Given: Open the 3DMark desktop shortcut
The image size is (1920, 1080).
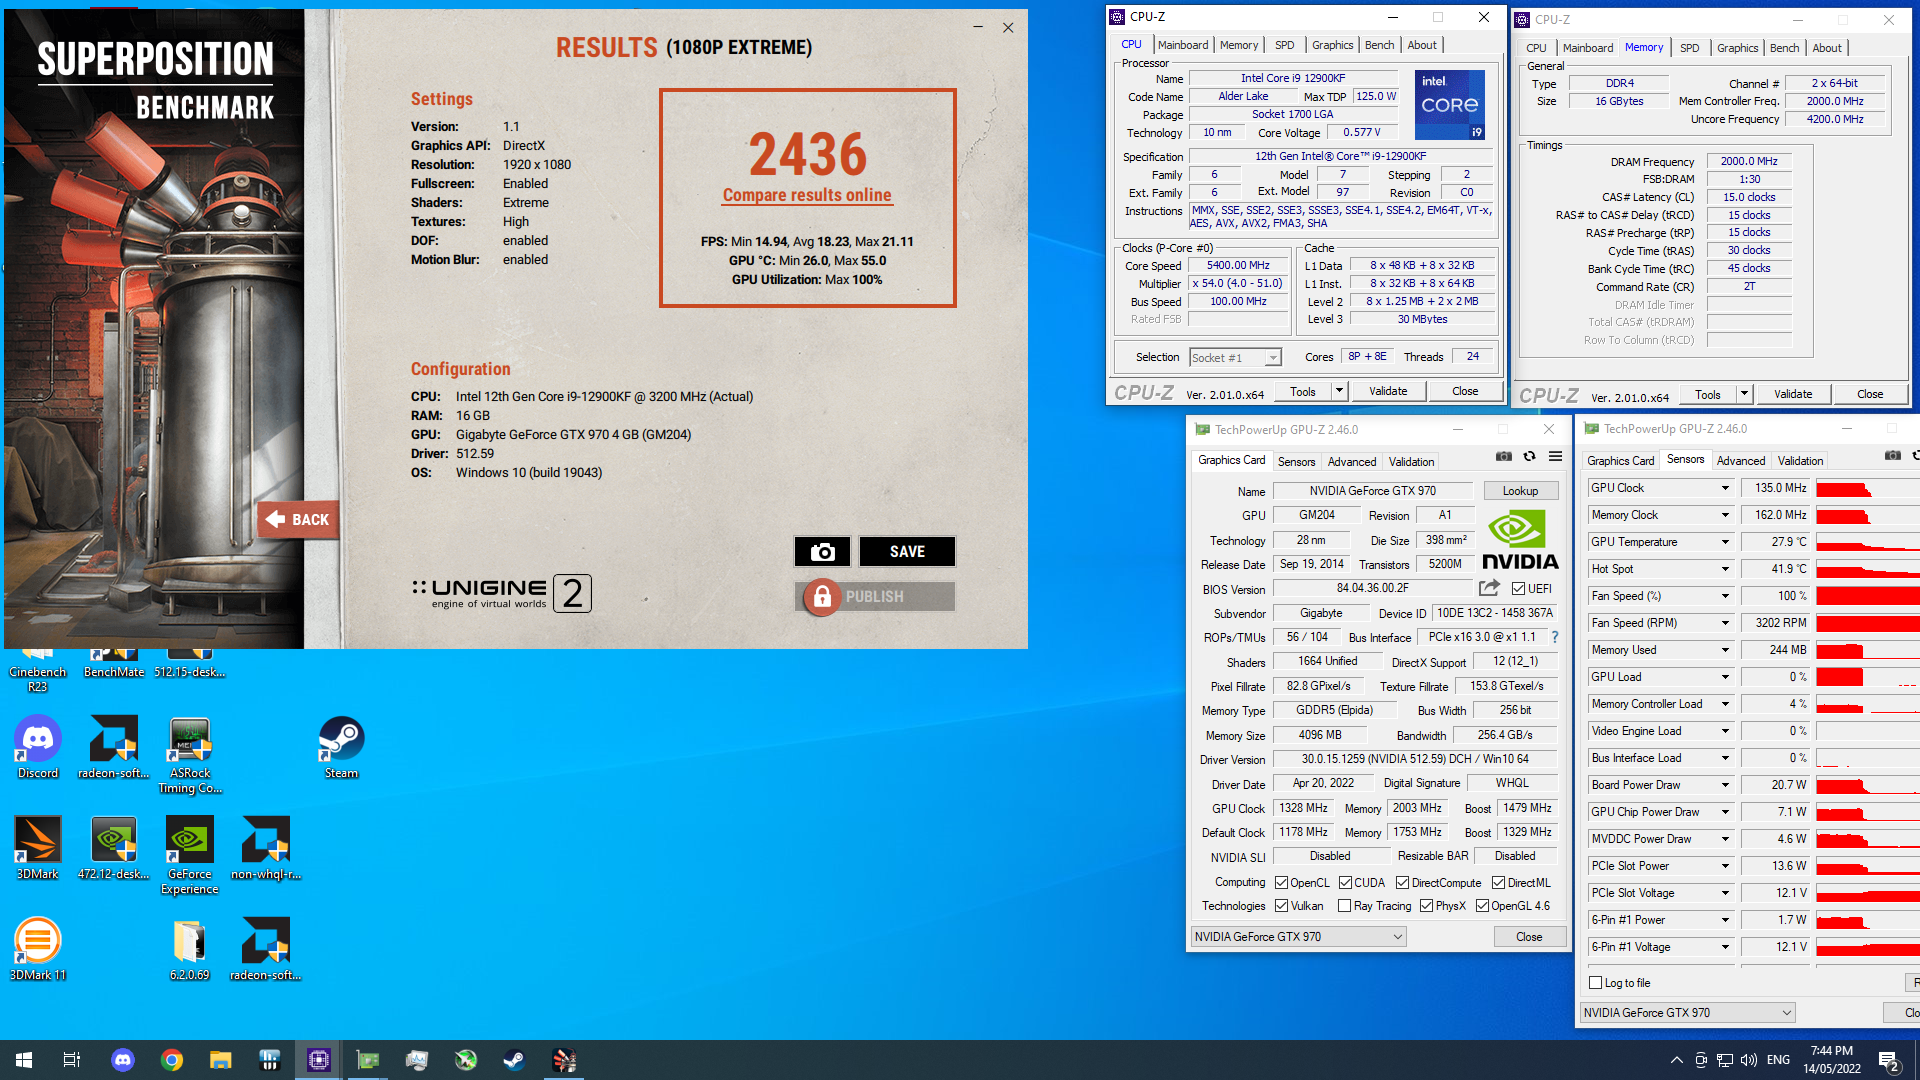Looking at the screenshot, I should (38, 849).
